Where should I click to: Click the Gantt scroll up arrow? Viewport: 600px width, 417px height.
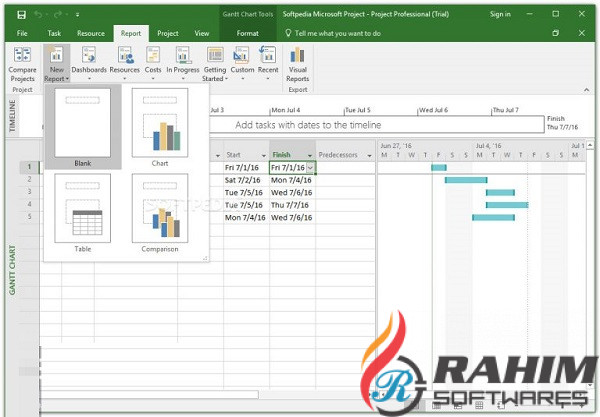click(x=590, y=145)
